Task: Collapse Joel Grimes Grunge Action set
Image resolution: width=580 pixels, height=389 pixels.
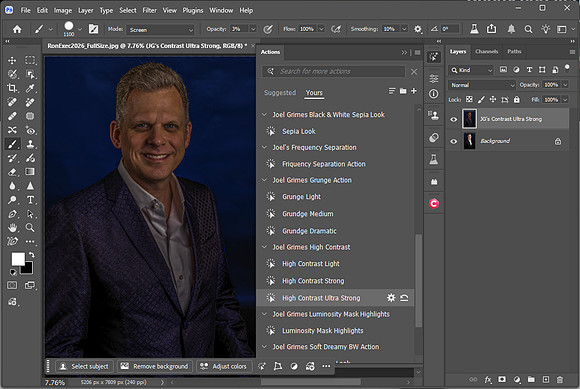Action: (264, 180)
